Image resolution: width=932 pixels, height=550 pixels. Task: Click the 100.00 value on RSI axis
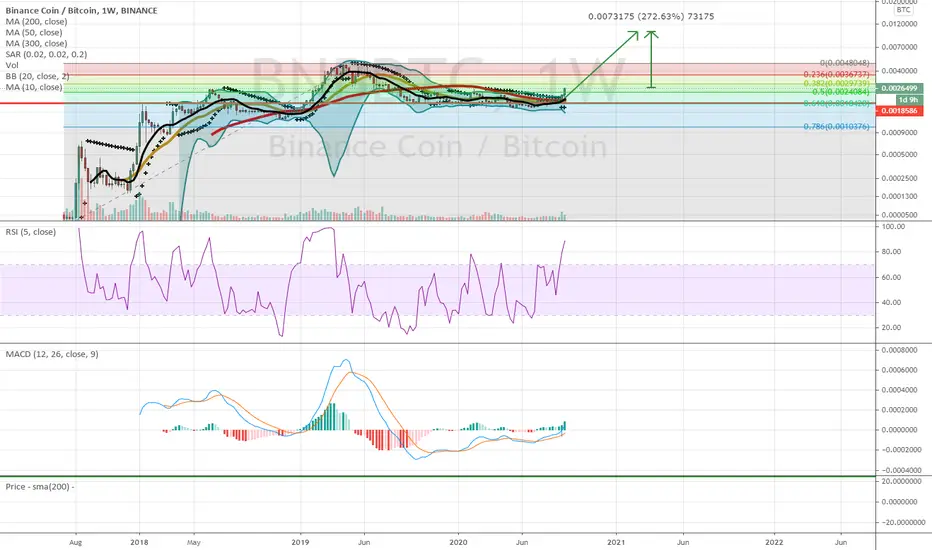coord(894,227)
